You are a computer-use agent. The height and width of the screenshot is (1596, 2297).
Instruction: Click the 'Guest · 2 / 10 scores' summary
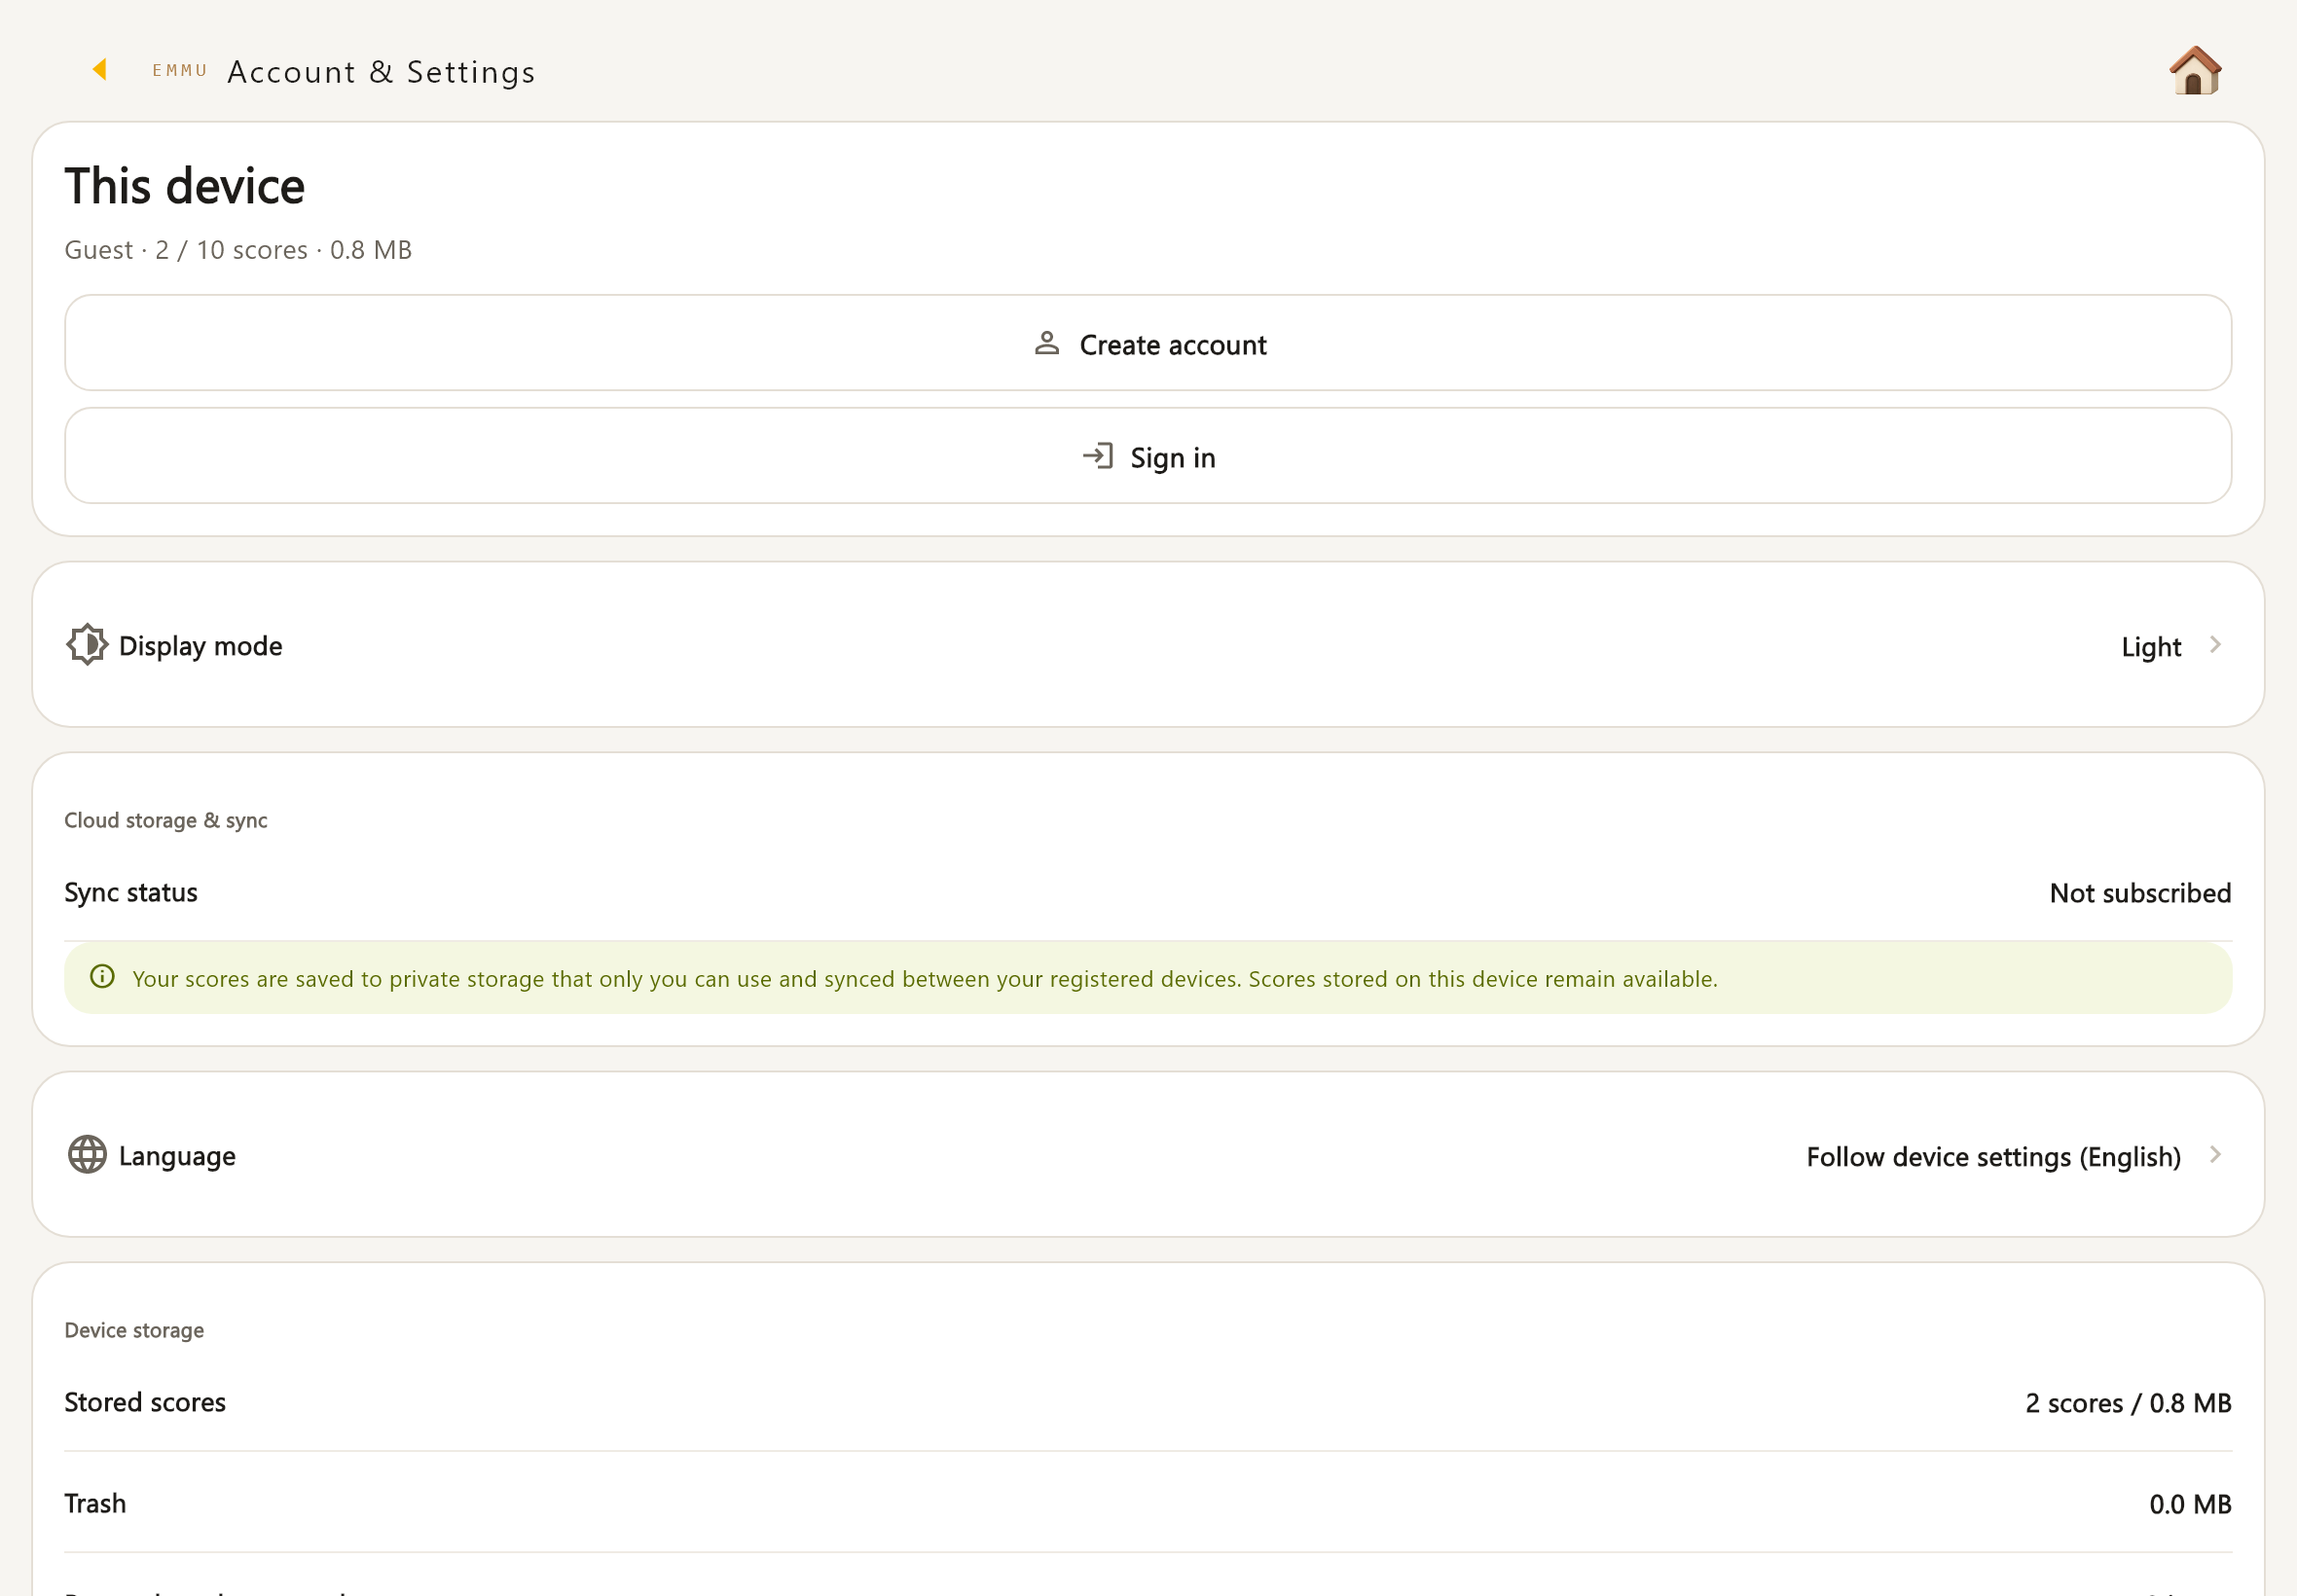pyautogui.click(x=238, y=250)
